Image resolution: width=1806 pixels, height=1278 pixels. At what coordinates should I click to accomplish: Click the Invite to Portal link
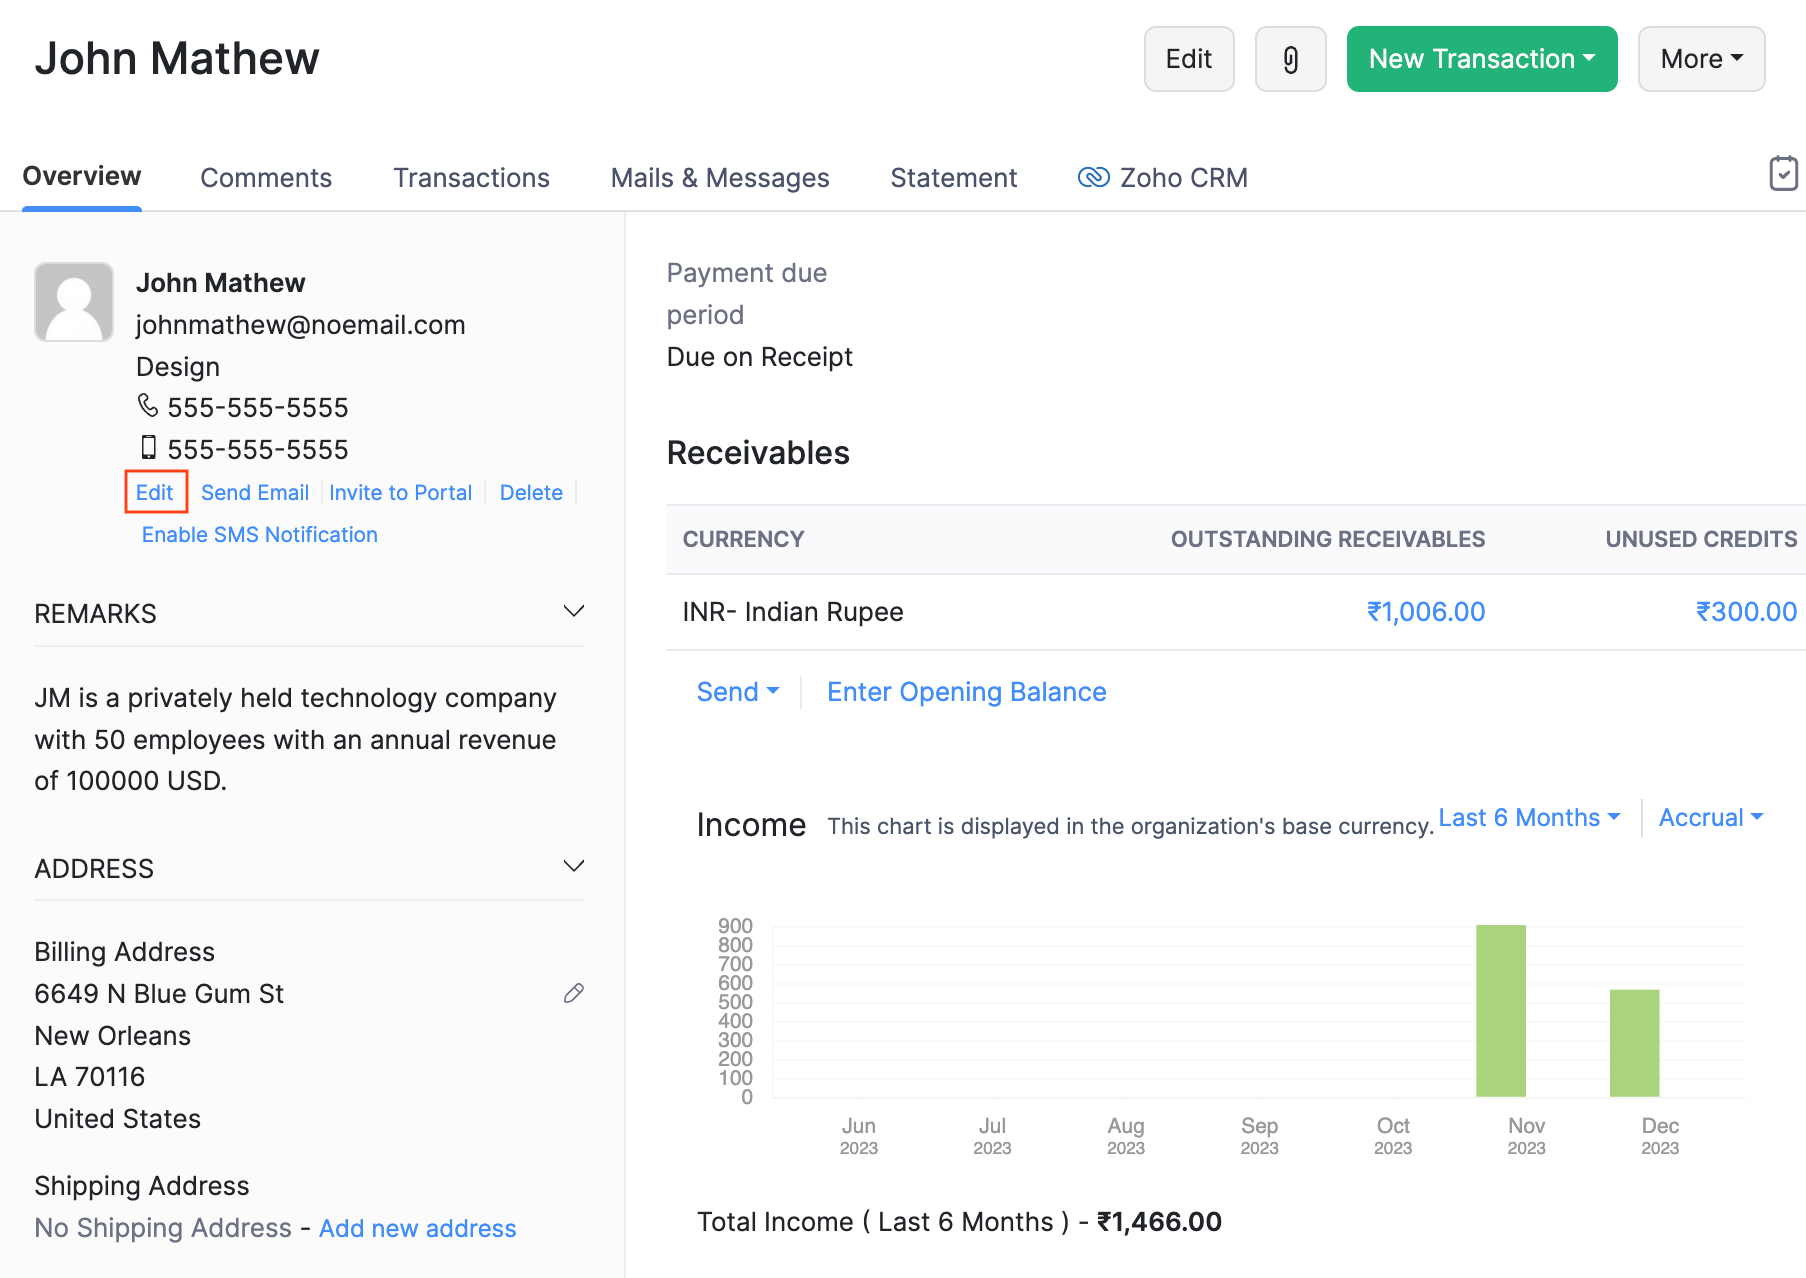point(400,492)
